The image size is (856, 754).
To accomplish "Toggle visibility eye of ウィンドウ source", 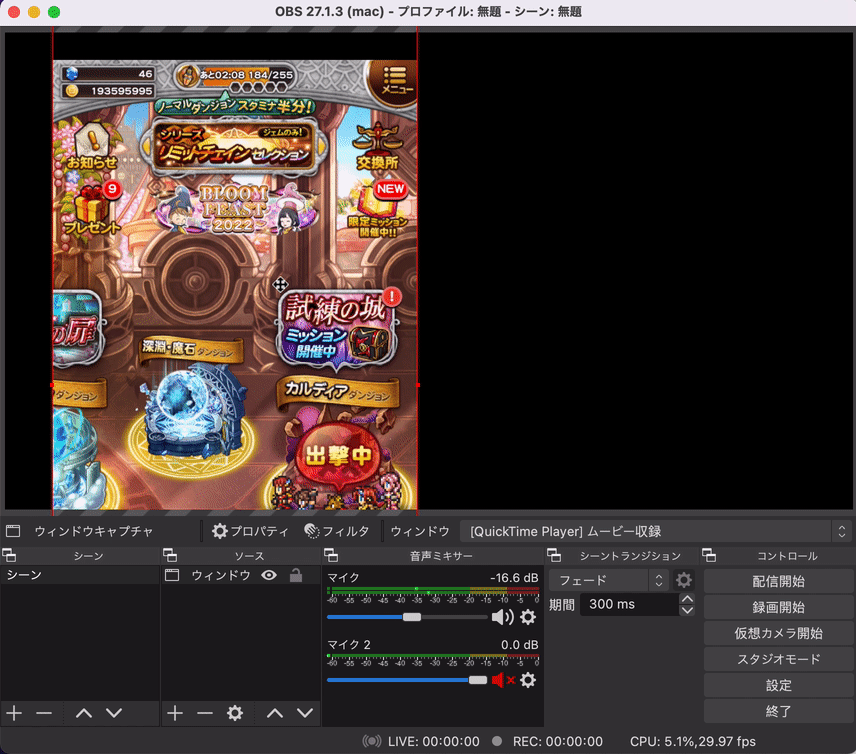I will coord(269,575).
